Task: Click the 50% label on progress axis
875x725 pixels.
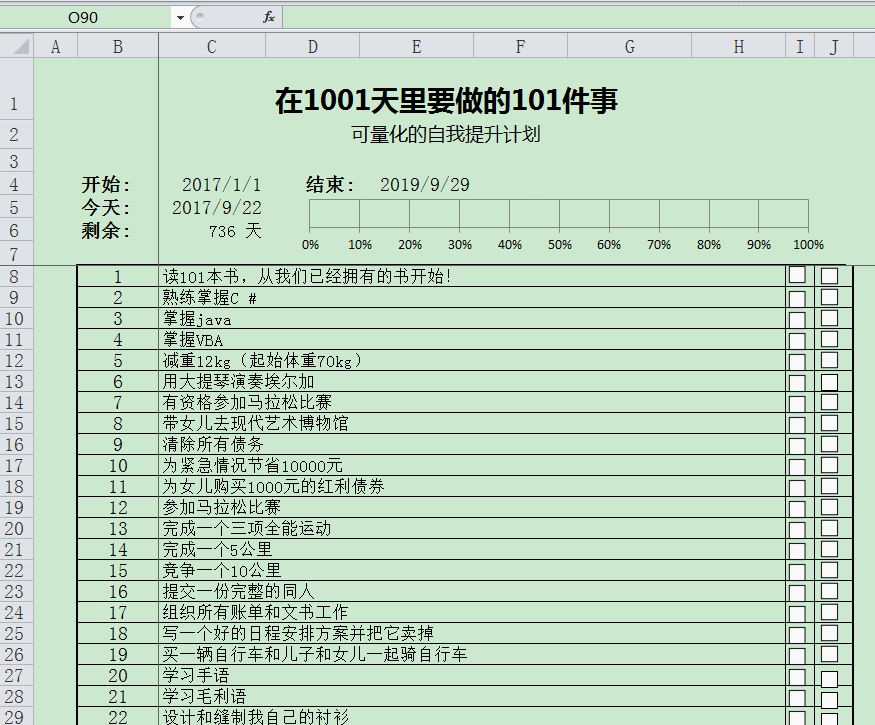Action: (559, 244)
